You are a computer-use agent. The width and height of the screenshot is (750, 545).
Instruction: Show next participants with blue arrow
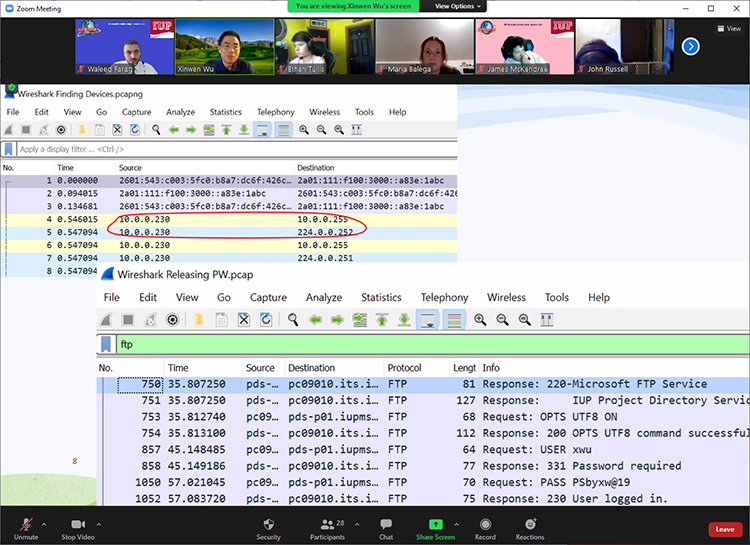690,46
